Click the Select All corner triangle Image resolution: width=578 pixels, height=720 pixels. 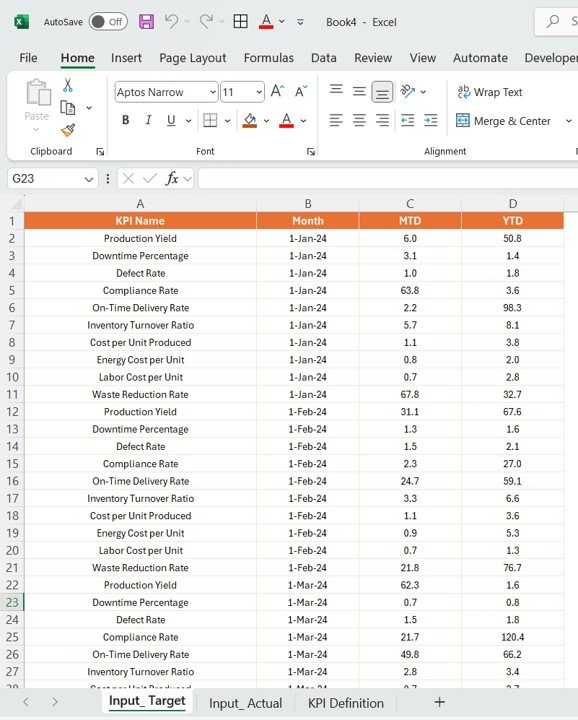[16, 203]
